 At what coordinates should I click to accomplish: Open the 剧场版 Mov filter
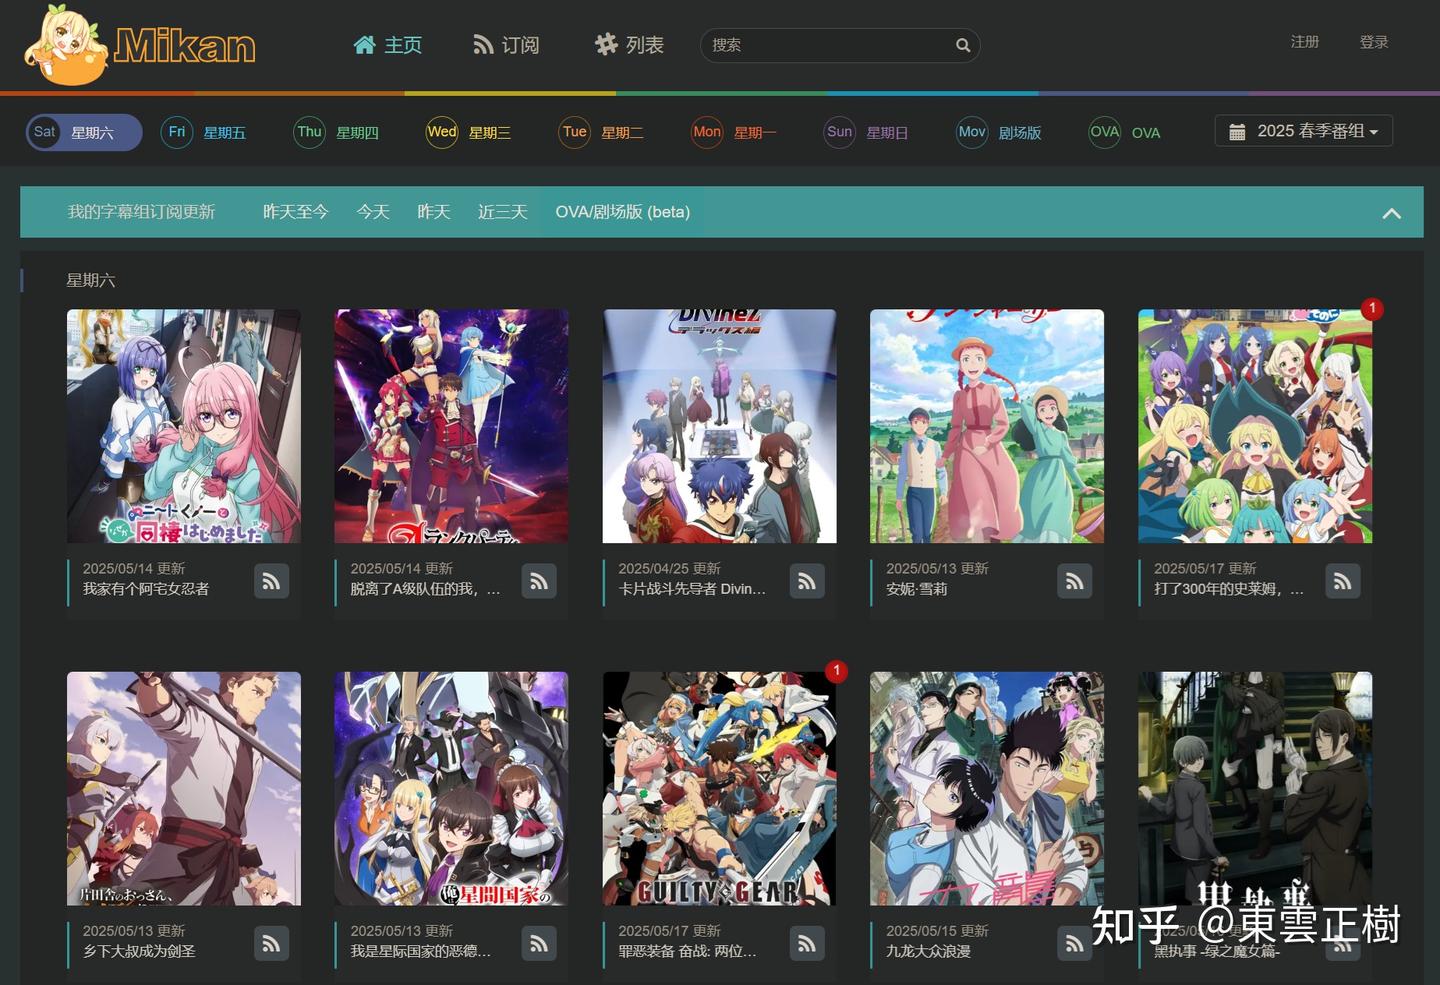tap(1000, 132)
